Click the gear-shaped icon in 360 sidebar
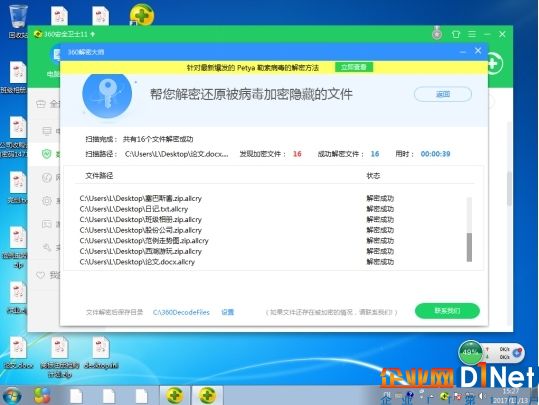539x405 pixels. (47, 201)
